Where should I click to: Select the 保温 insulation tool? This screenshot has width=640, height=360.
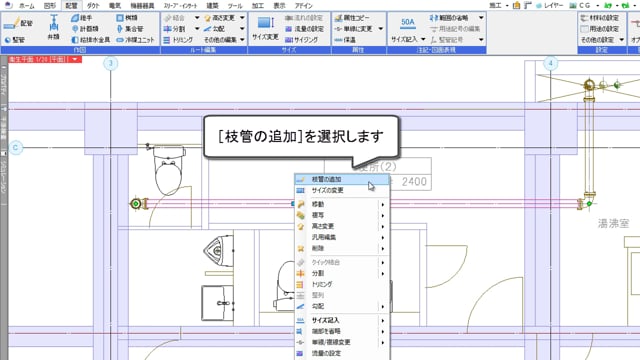345,40
